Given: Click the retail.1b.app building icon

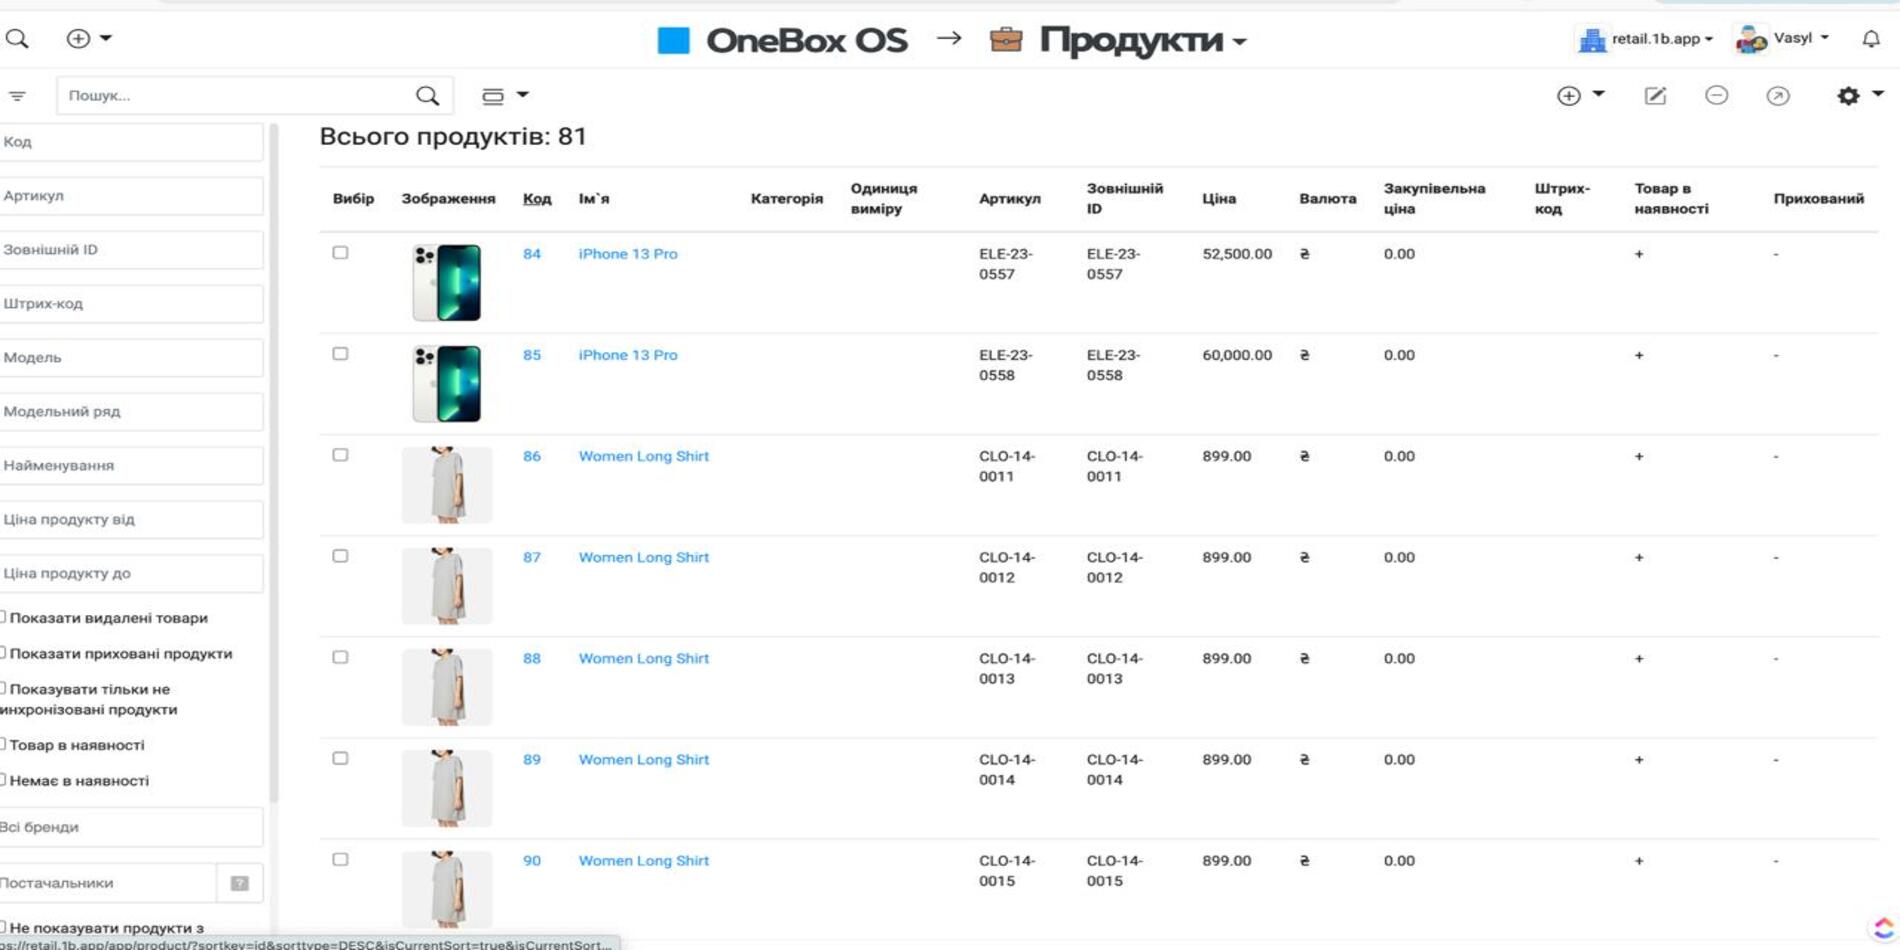Looking at the screenshot, I should pyautogui.click(x=1591, y=40).
